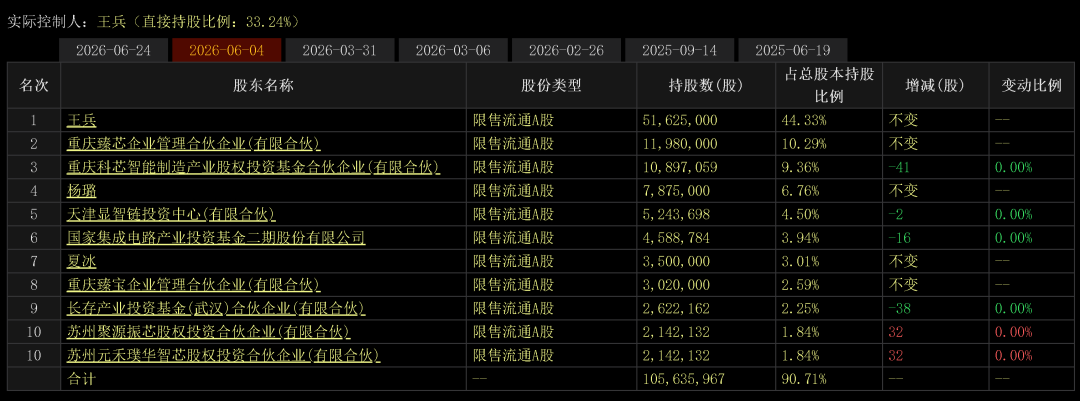View the 2025-09-14 date tab
1080x401 pixels.
tap(679, 50)
